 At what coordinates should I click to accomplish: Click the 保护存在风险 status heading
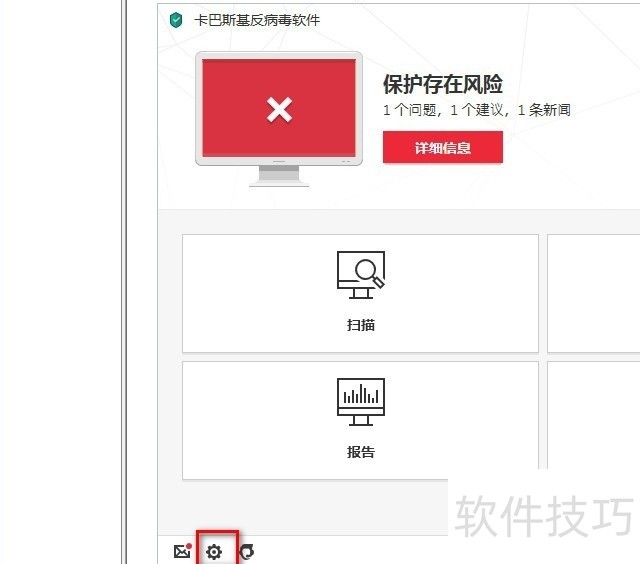coord(442,85)
